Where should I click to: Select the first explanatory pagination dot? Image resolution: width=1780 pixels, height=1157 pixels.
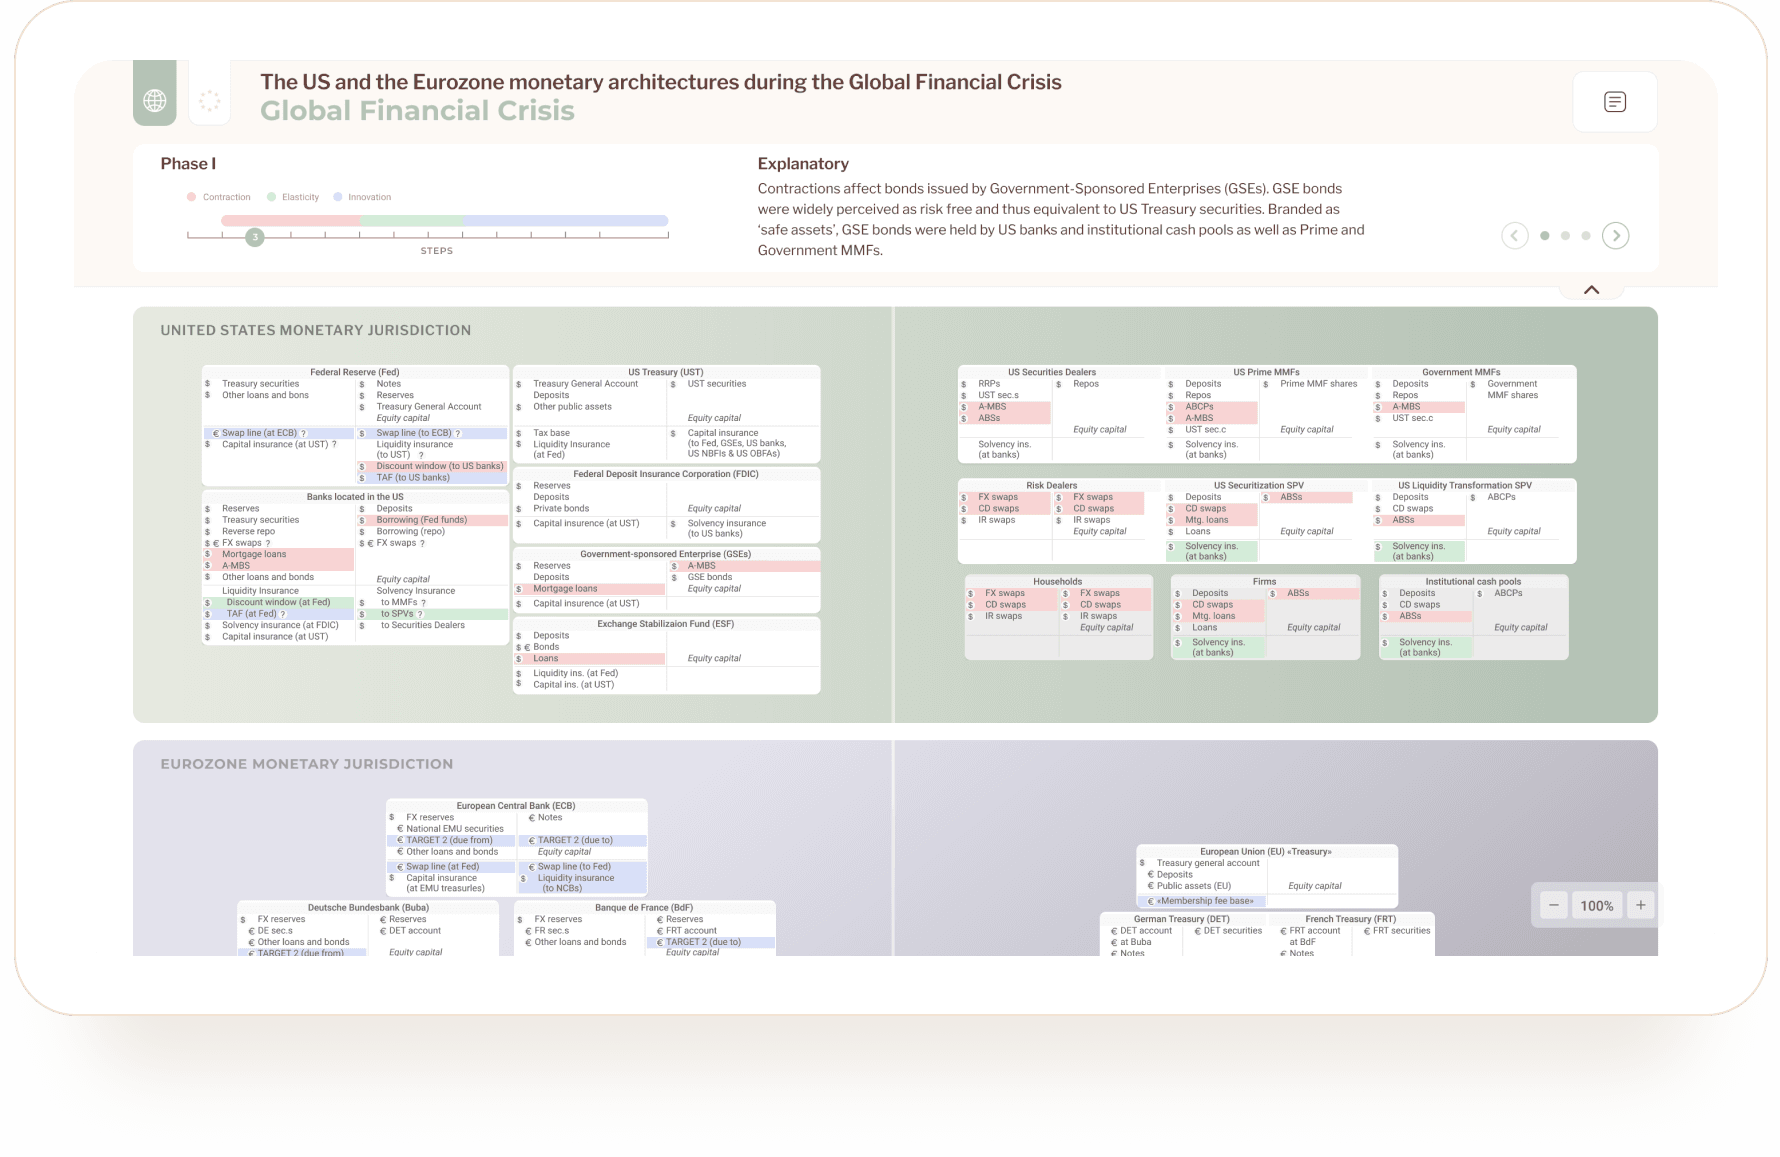pyautogui.click(x=1545, y=236)
